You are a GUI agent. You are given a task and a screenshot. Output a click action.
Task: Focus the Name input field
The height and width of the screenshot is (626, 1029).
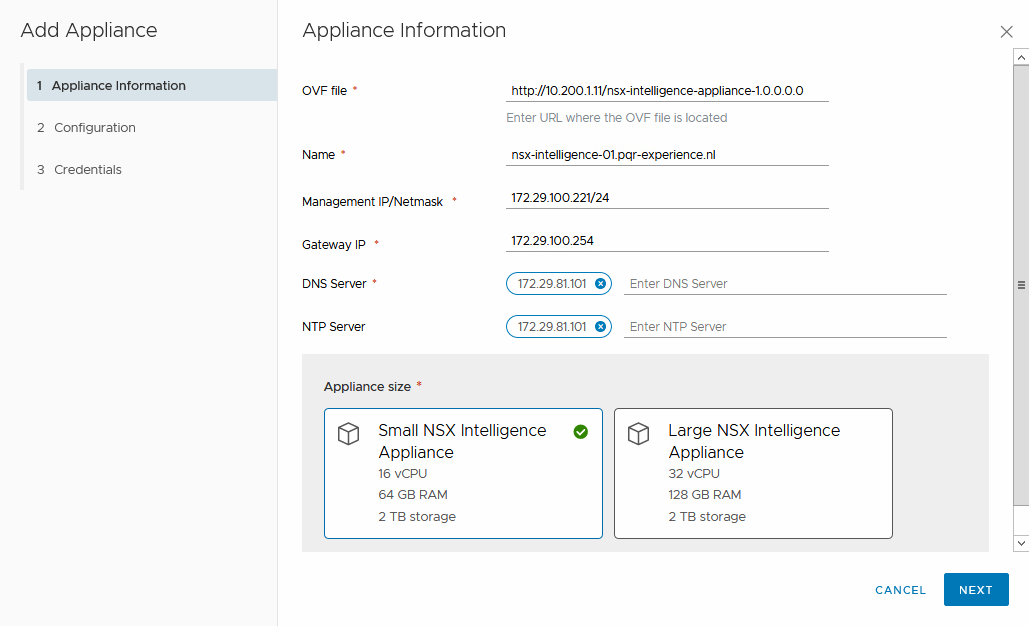667,156
